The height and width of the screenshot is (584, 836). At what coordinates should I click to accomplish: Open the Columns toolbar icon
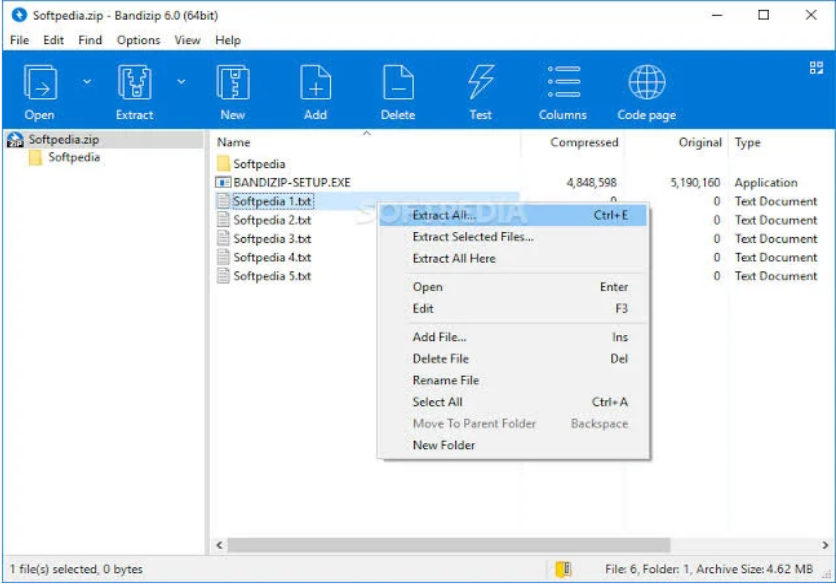pos(564,82)
